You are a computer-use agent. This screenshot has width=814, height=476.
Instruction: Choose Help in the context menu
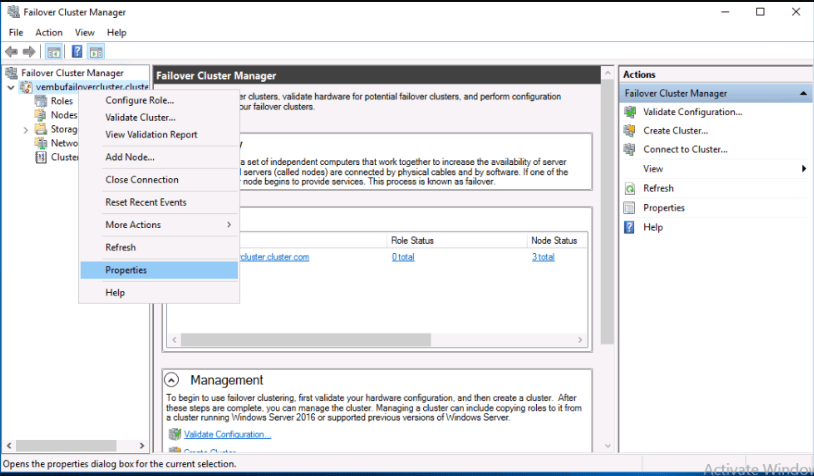(159, 293)
